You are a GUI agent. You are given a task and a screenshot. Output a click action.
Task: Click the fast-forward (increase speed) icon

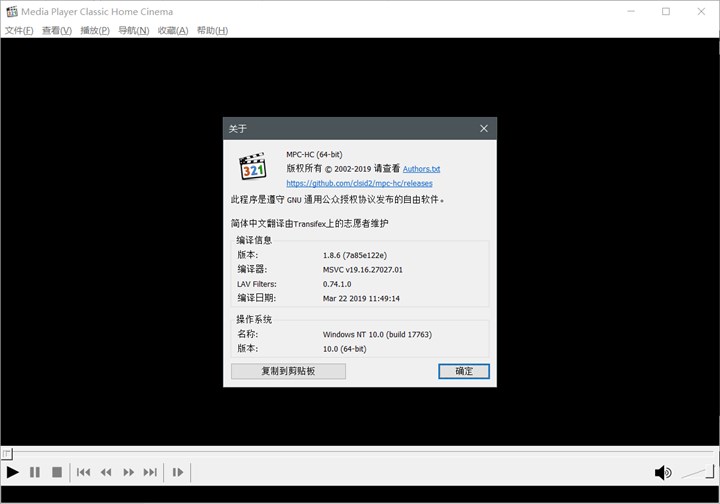tap(129, 472)
